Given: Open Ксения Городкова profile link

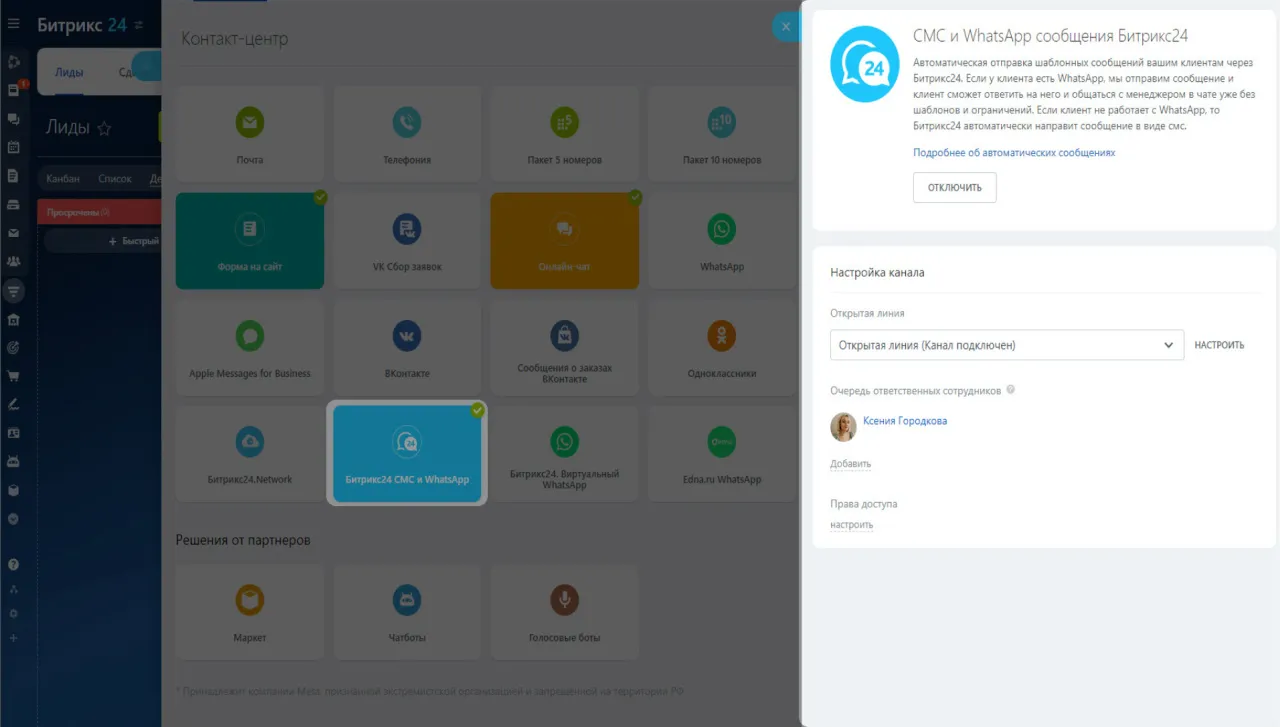Looking at the screenshot, I should pos(905,421).
